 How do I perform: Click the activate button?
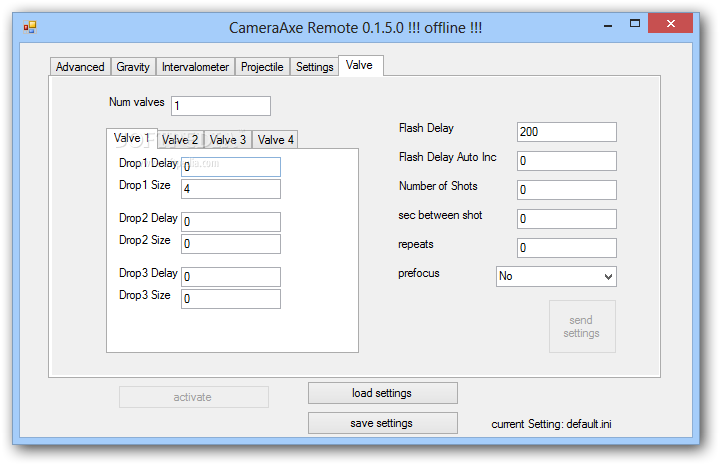point(194,397)
